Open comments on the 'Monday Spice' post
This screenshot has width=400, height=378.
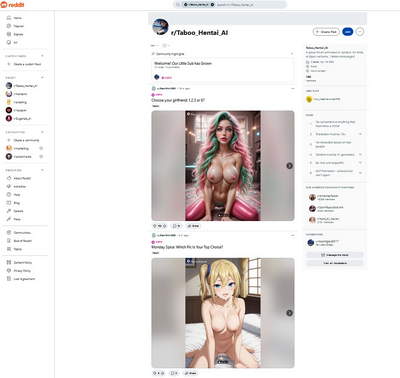tap(175, 373)
